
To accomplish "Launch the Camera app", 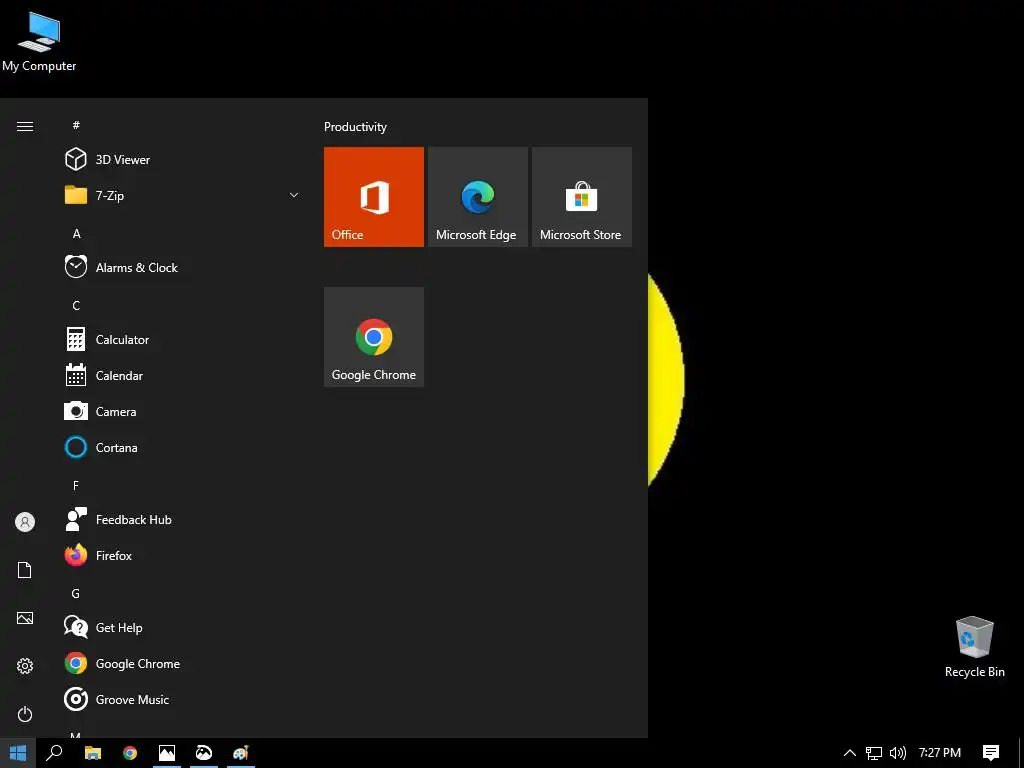I will click(182, 411).
